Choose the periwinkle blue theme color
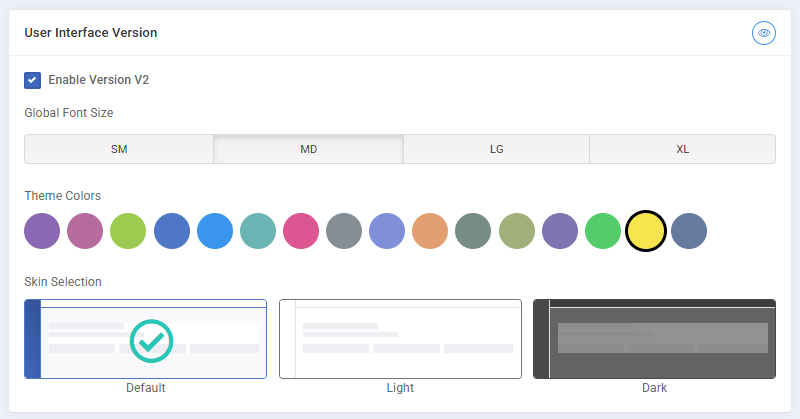Viewport: 800px width, 419px height. pos(387,231)
